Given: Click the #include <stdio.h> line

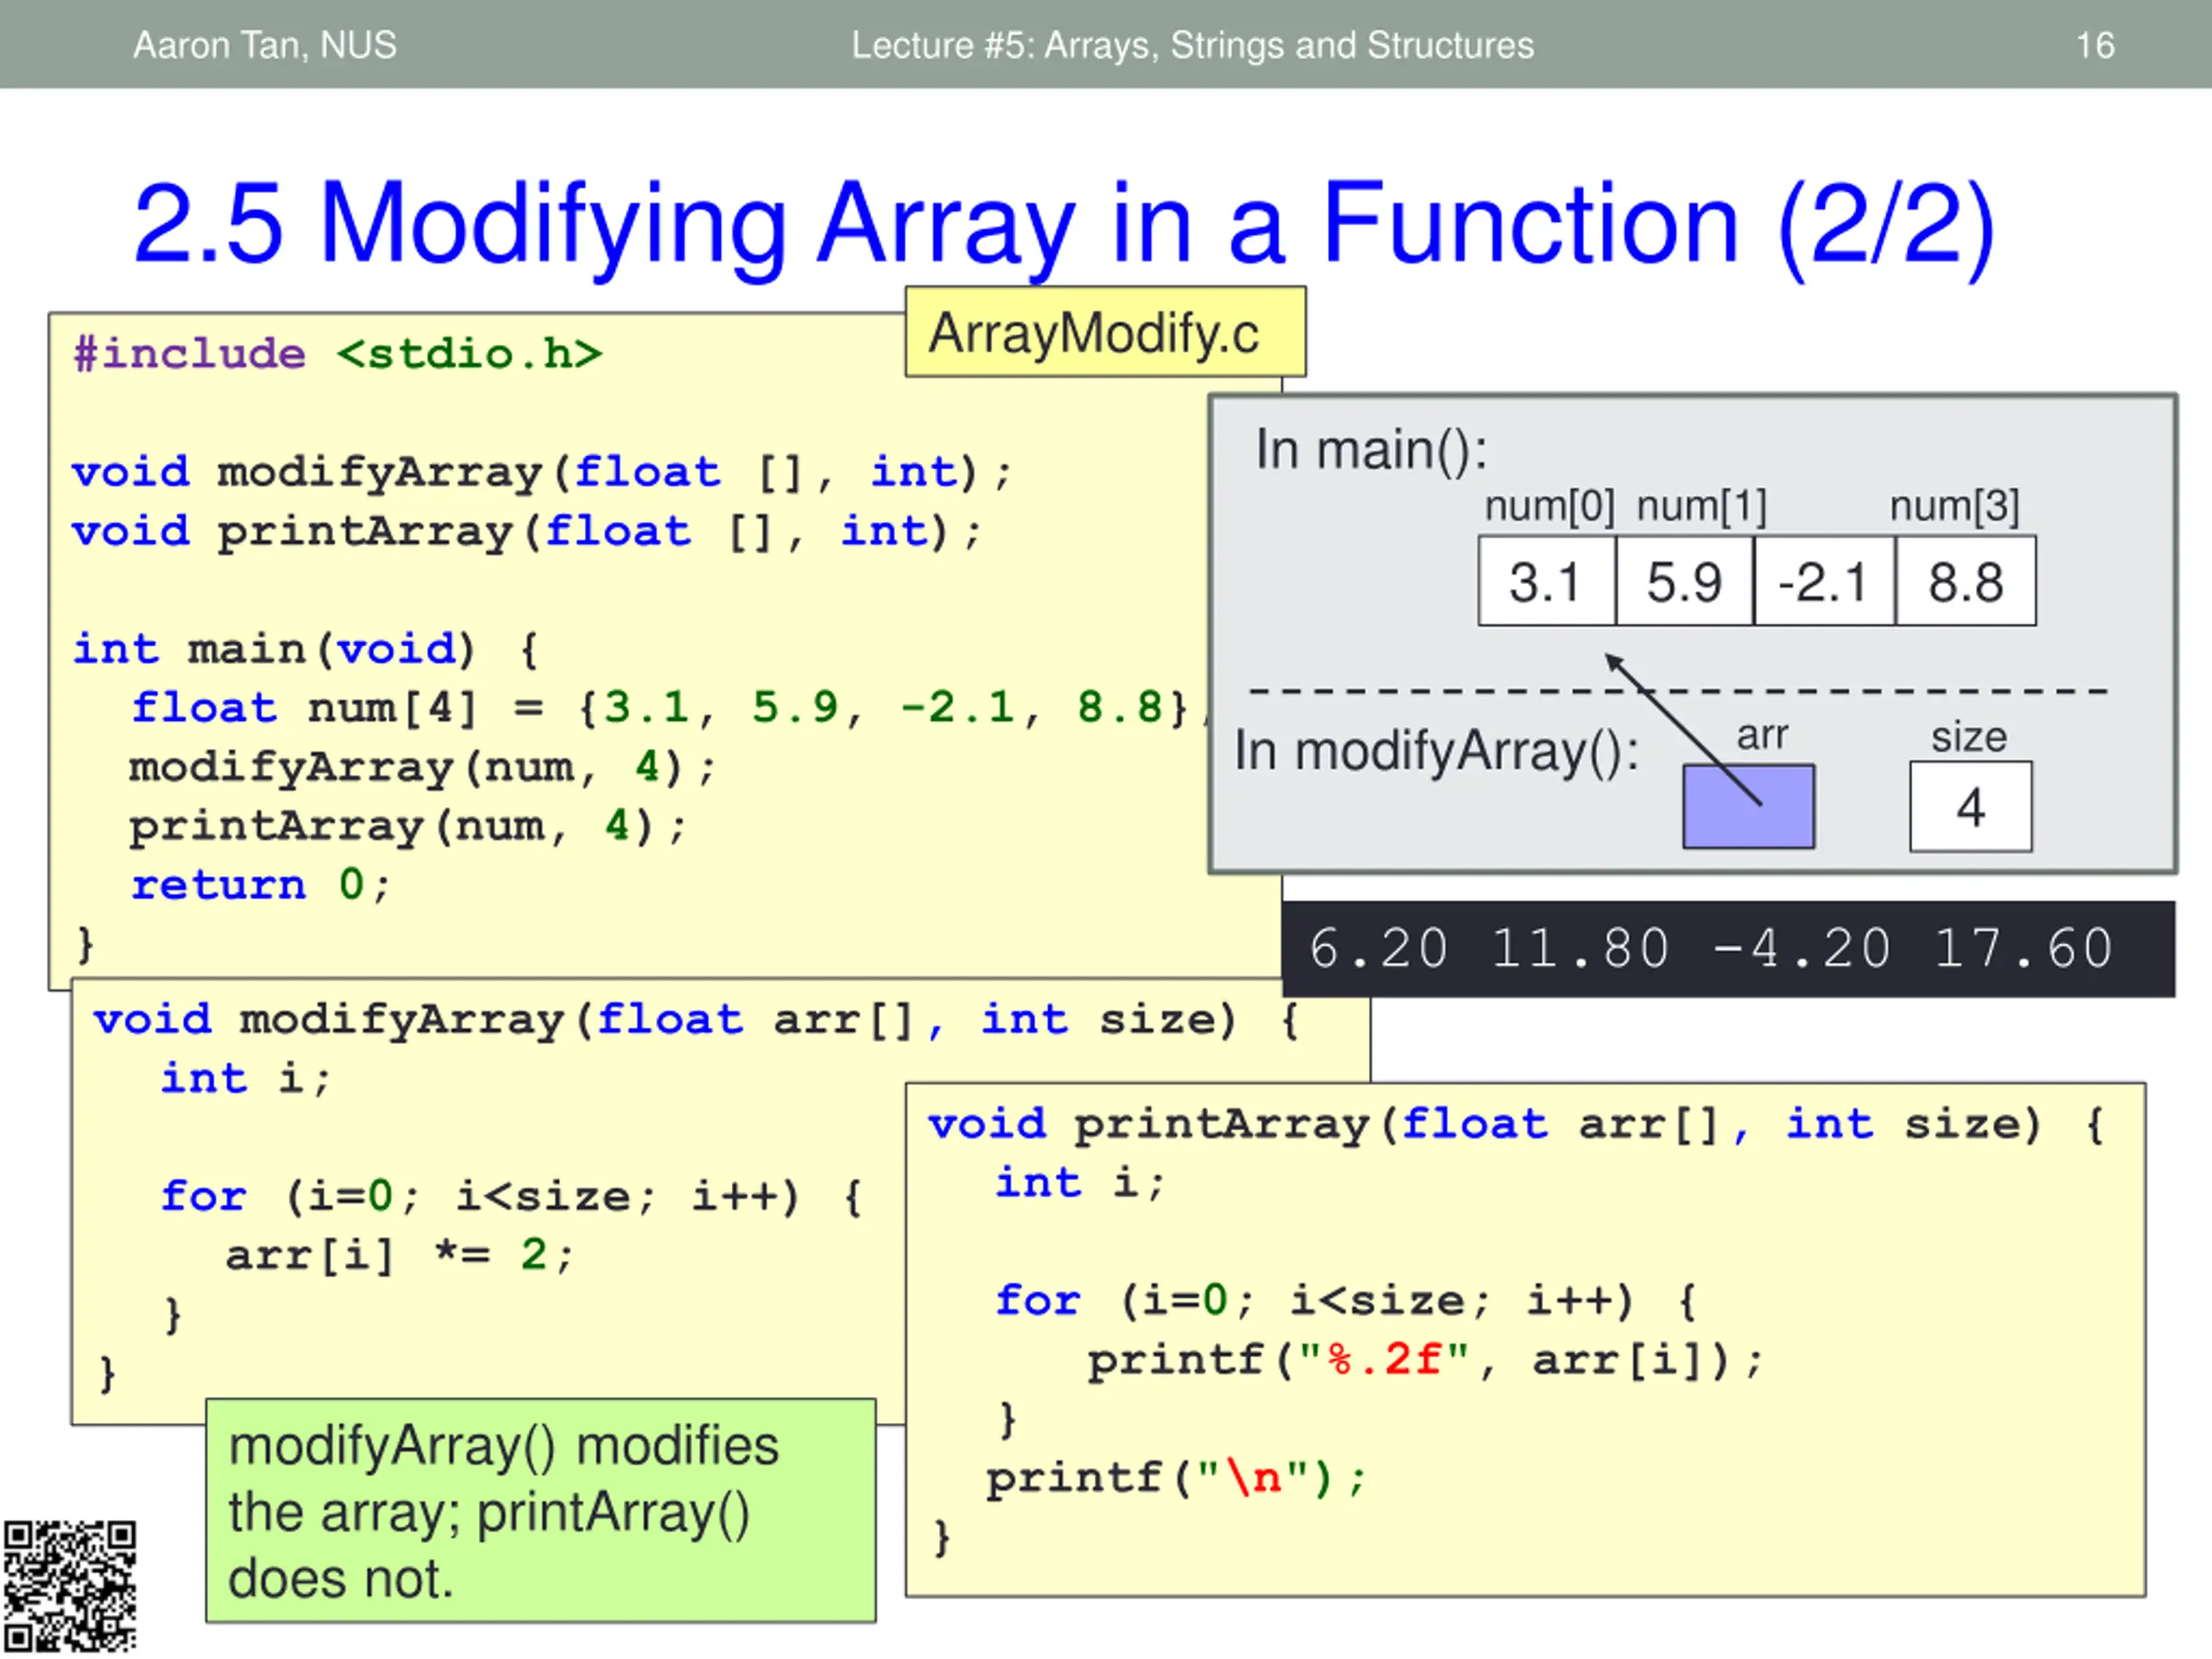Looking at the screenshot, I should [x=338, y=354].
